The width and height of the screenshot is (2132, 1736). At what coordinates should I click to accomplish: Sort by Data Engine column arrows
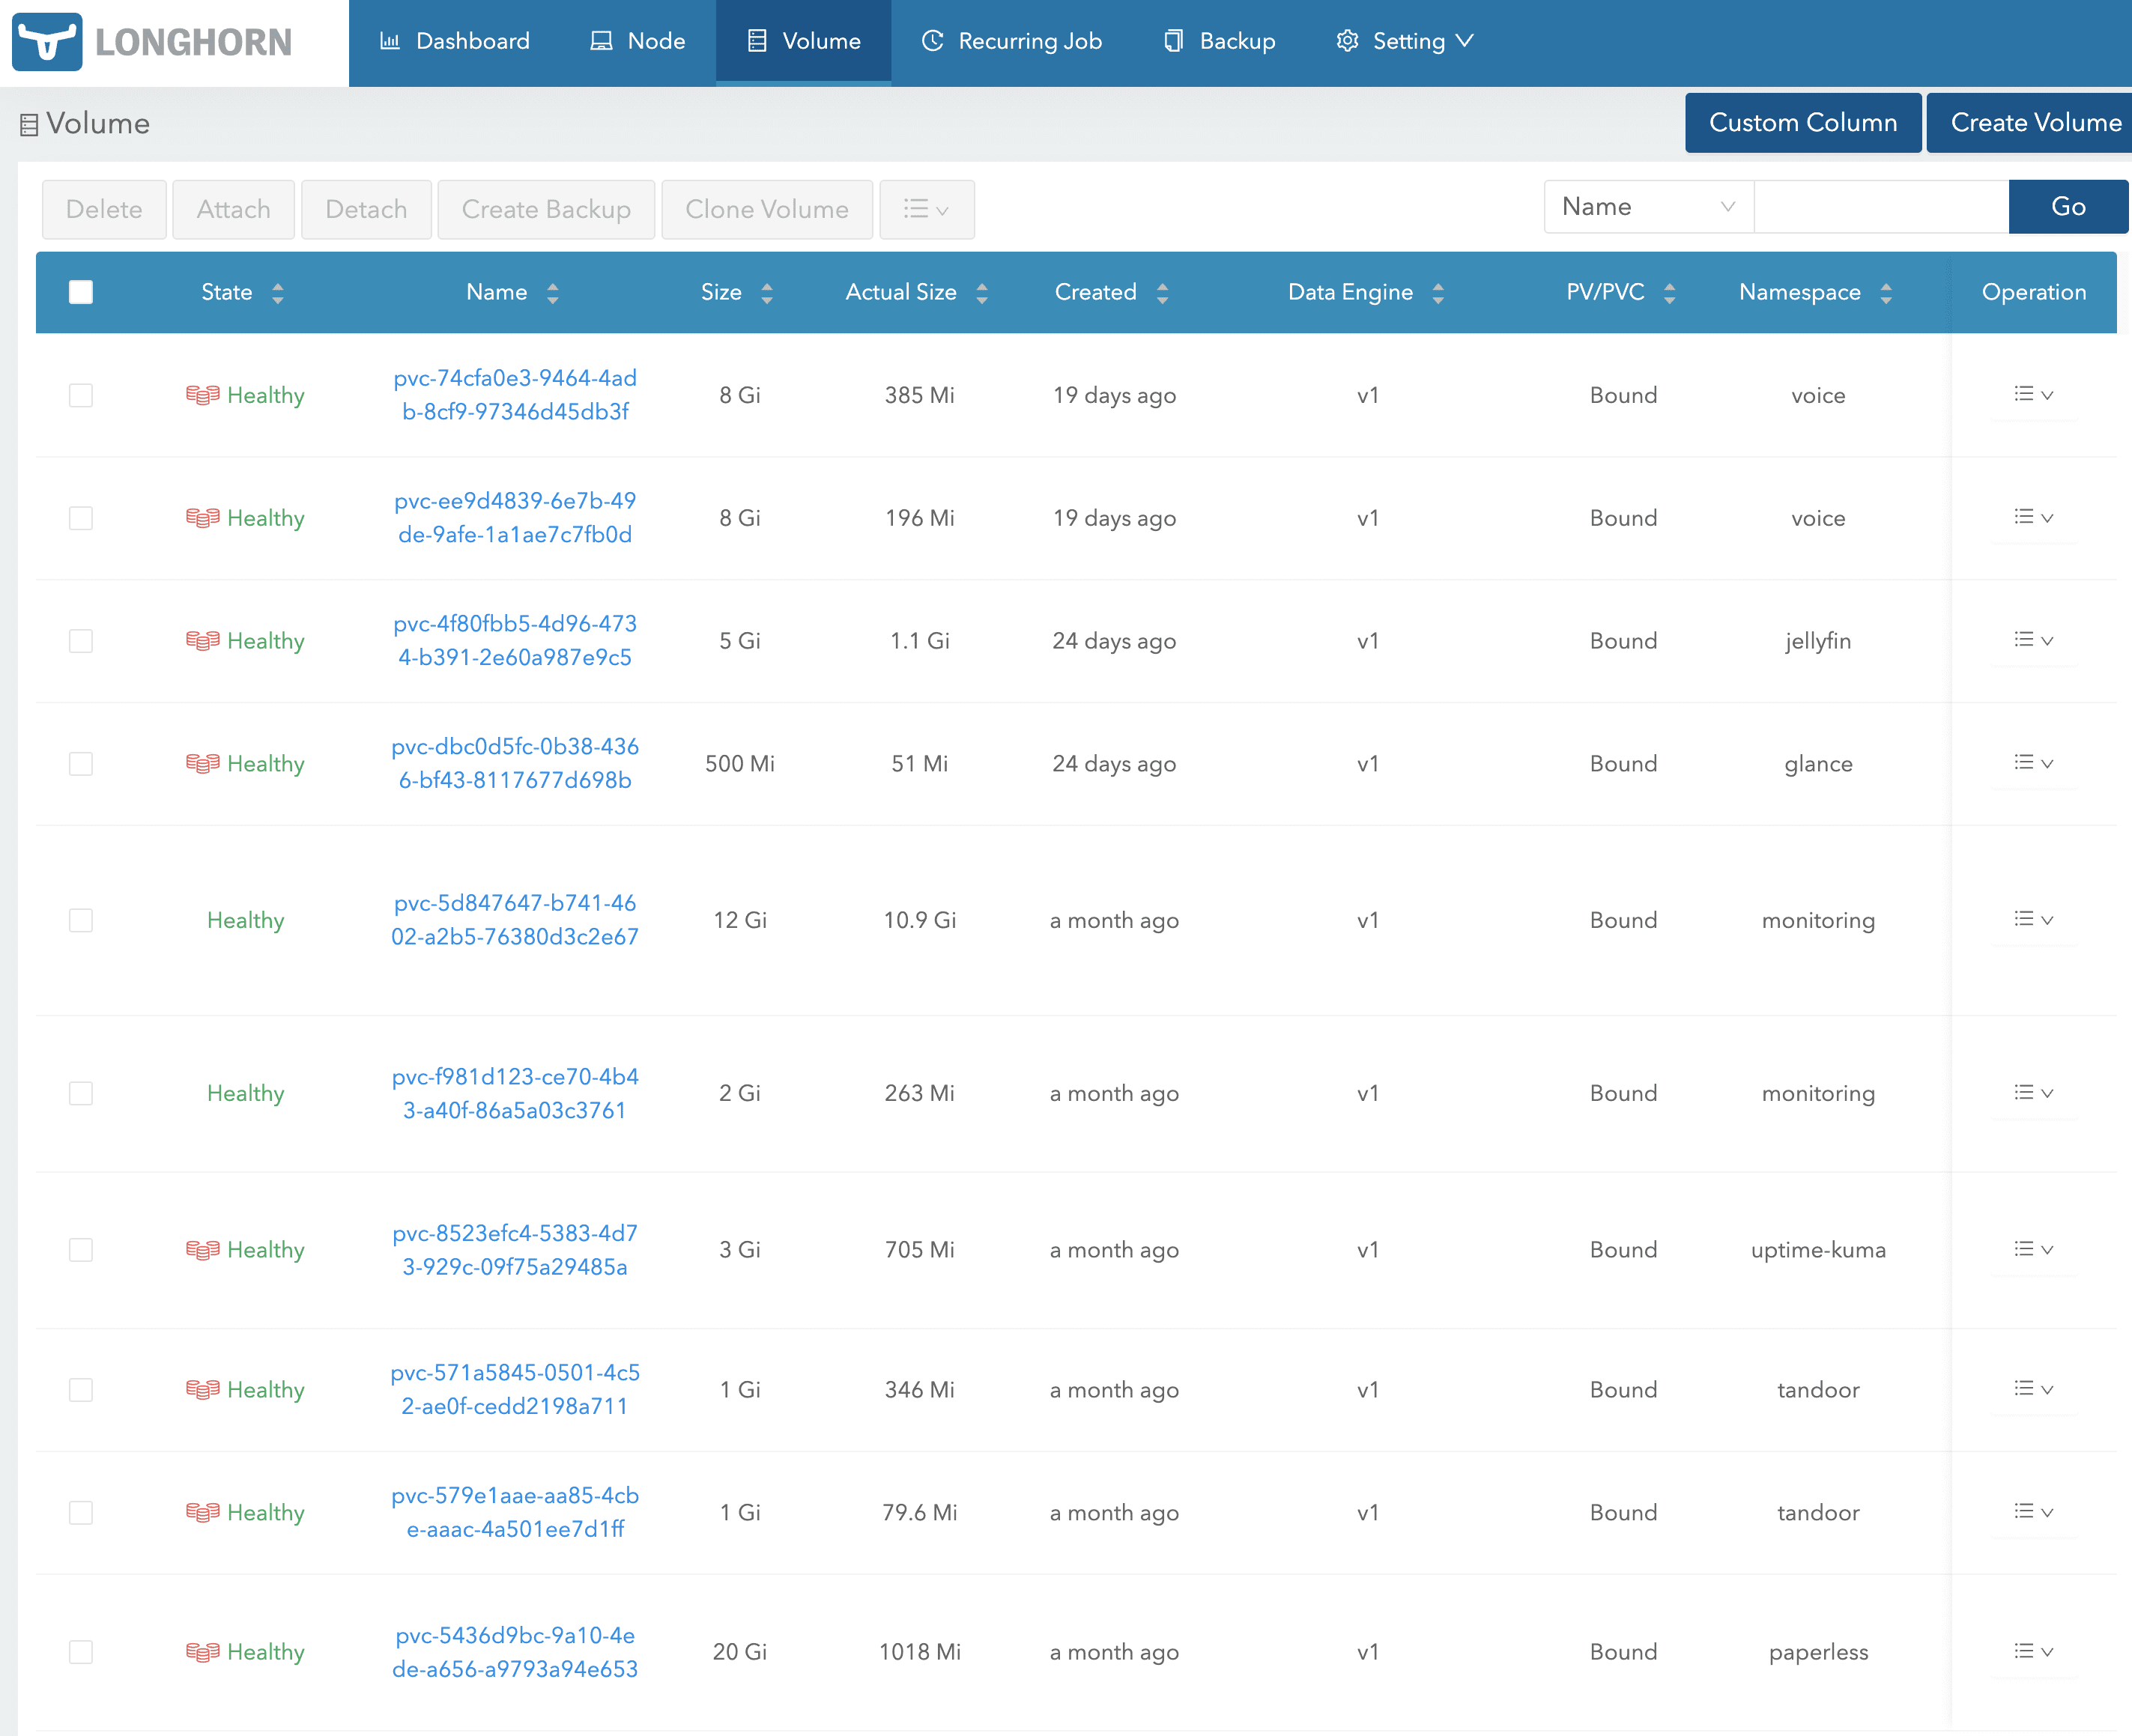pos(1438,293)
